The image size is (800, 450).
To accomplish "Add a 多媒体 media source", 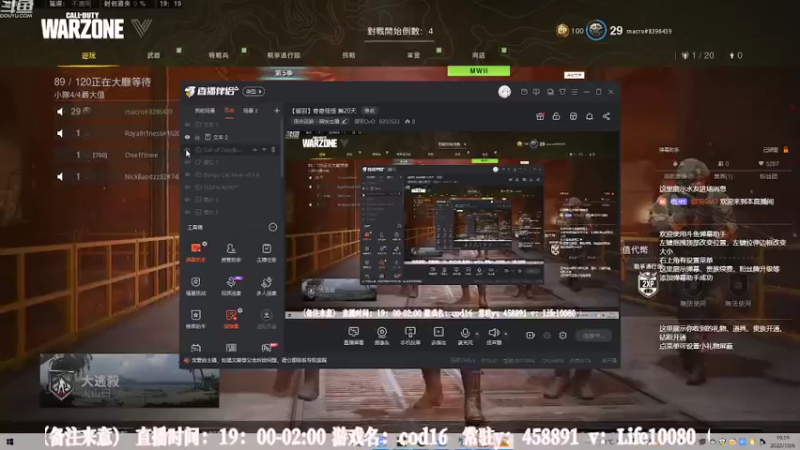I will [x=438, y=335].
